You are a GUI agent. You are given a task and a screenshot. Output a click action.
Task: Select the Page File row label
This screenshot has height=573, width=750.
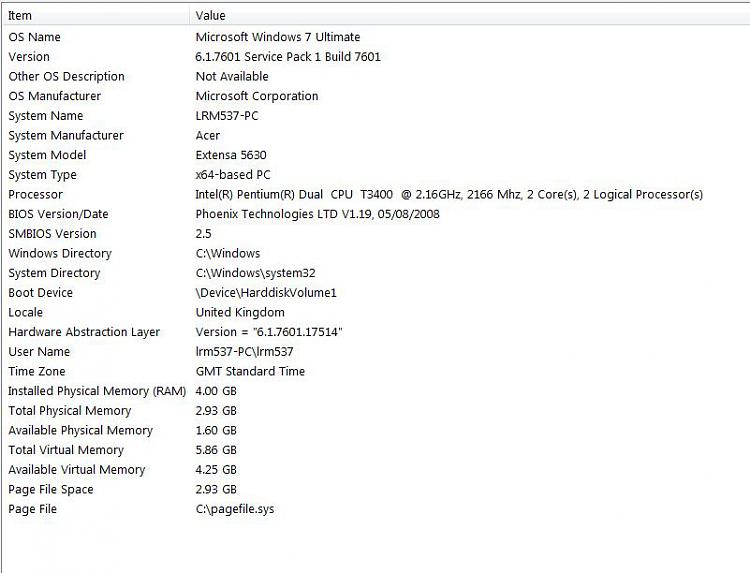tap(33, 509)
